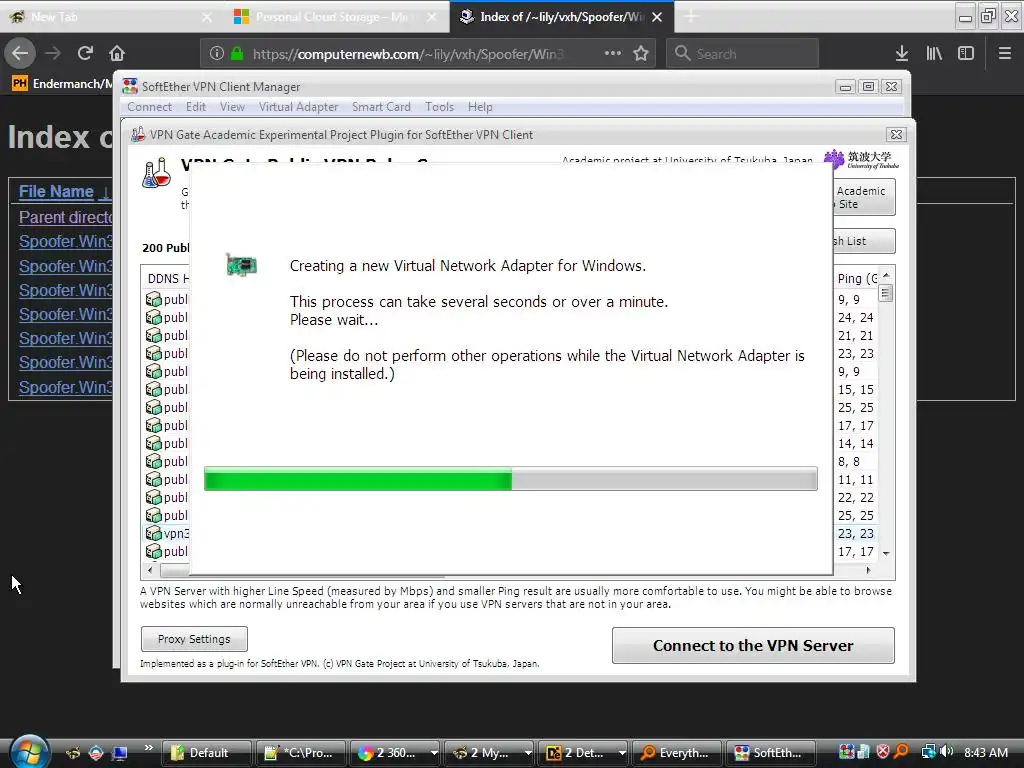The image size is (1024, 768).
Task: Open the File Name column link
Action: point(56,191)
